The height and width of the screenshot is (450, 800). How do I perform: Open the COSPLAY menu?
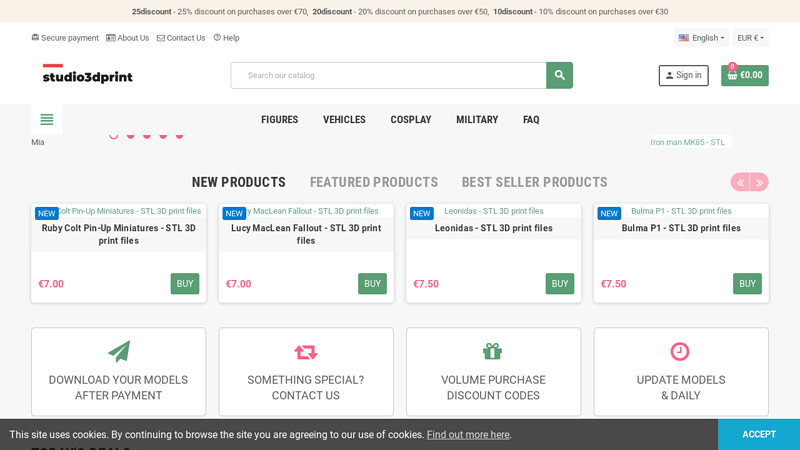coord(411,119)
